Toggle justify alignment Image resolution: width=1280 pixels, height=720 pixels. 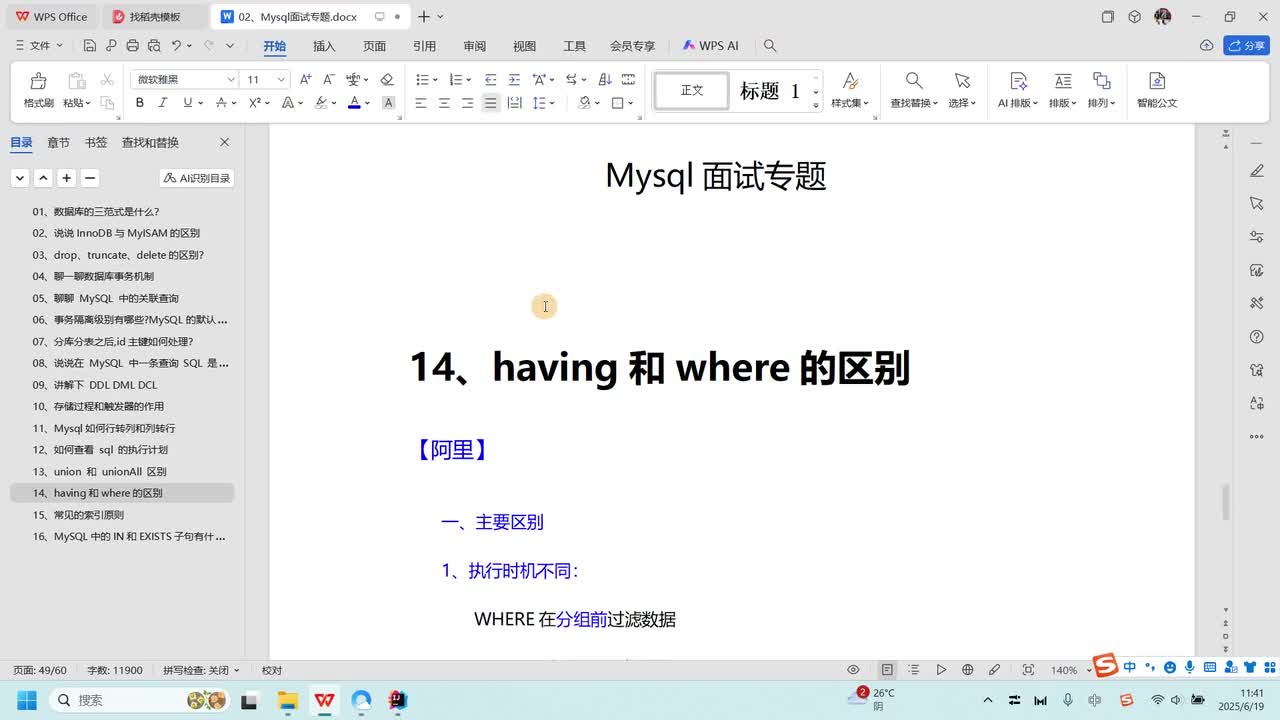coord(490,103)
